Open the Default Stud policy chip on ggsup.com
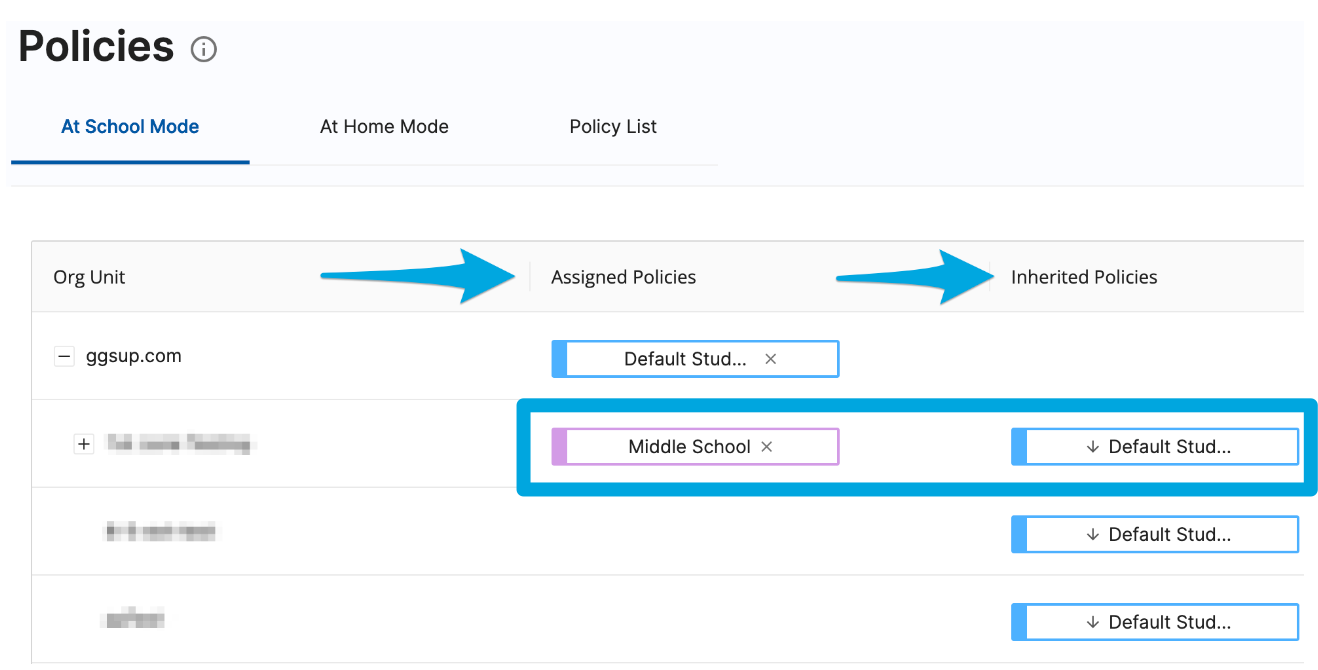This screenshot has width=1318, height=670. click(686, 358)
